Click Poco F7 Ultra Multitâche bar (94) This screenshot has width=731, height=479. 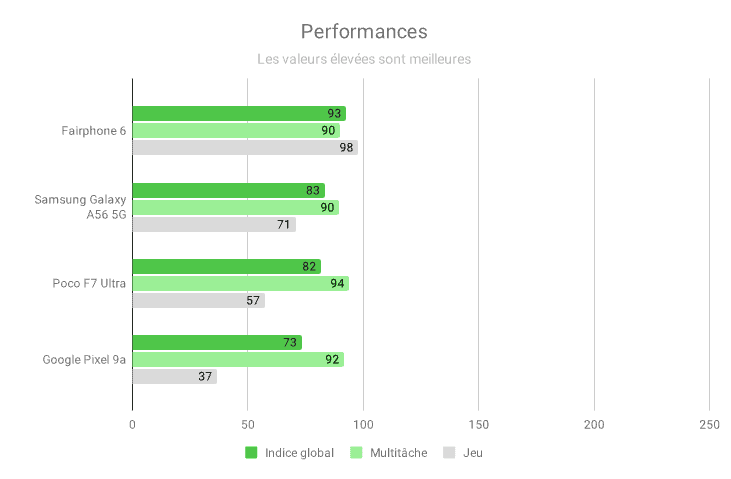[240, 283]
